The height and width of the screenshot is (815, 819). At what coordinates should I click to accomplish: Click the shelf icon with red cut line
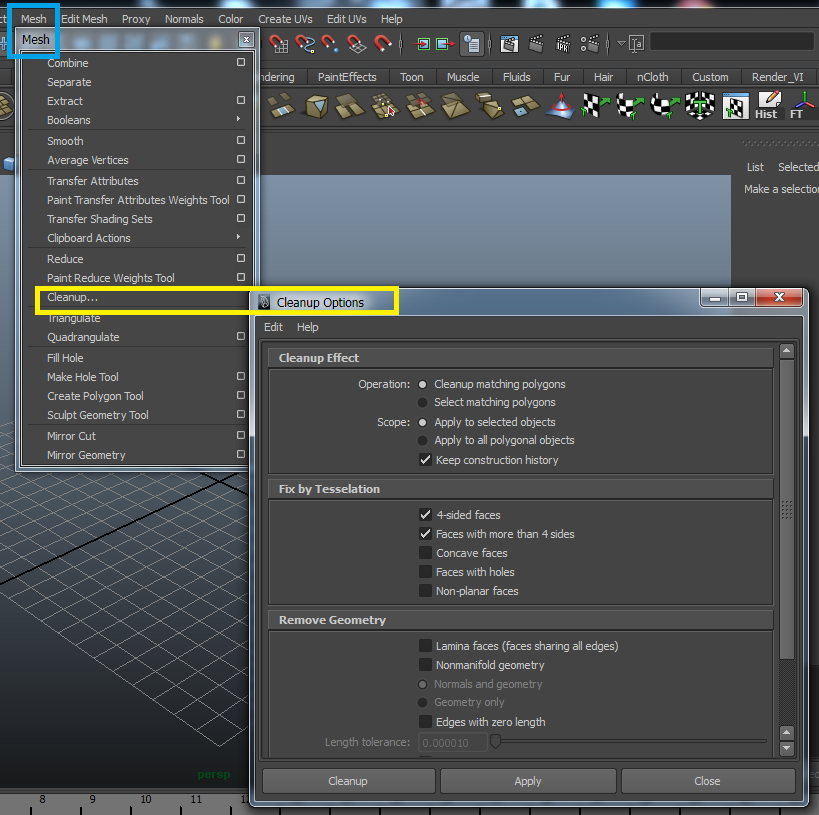(420, 106)
